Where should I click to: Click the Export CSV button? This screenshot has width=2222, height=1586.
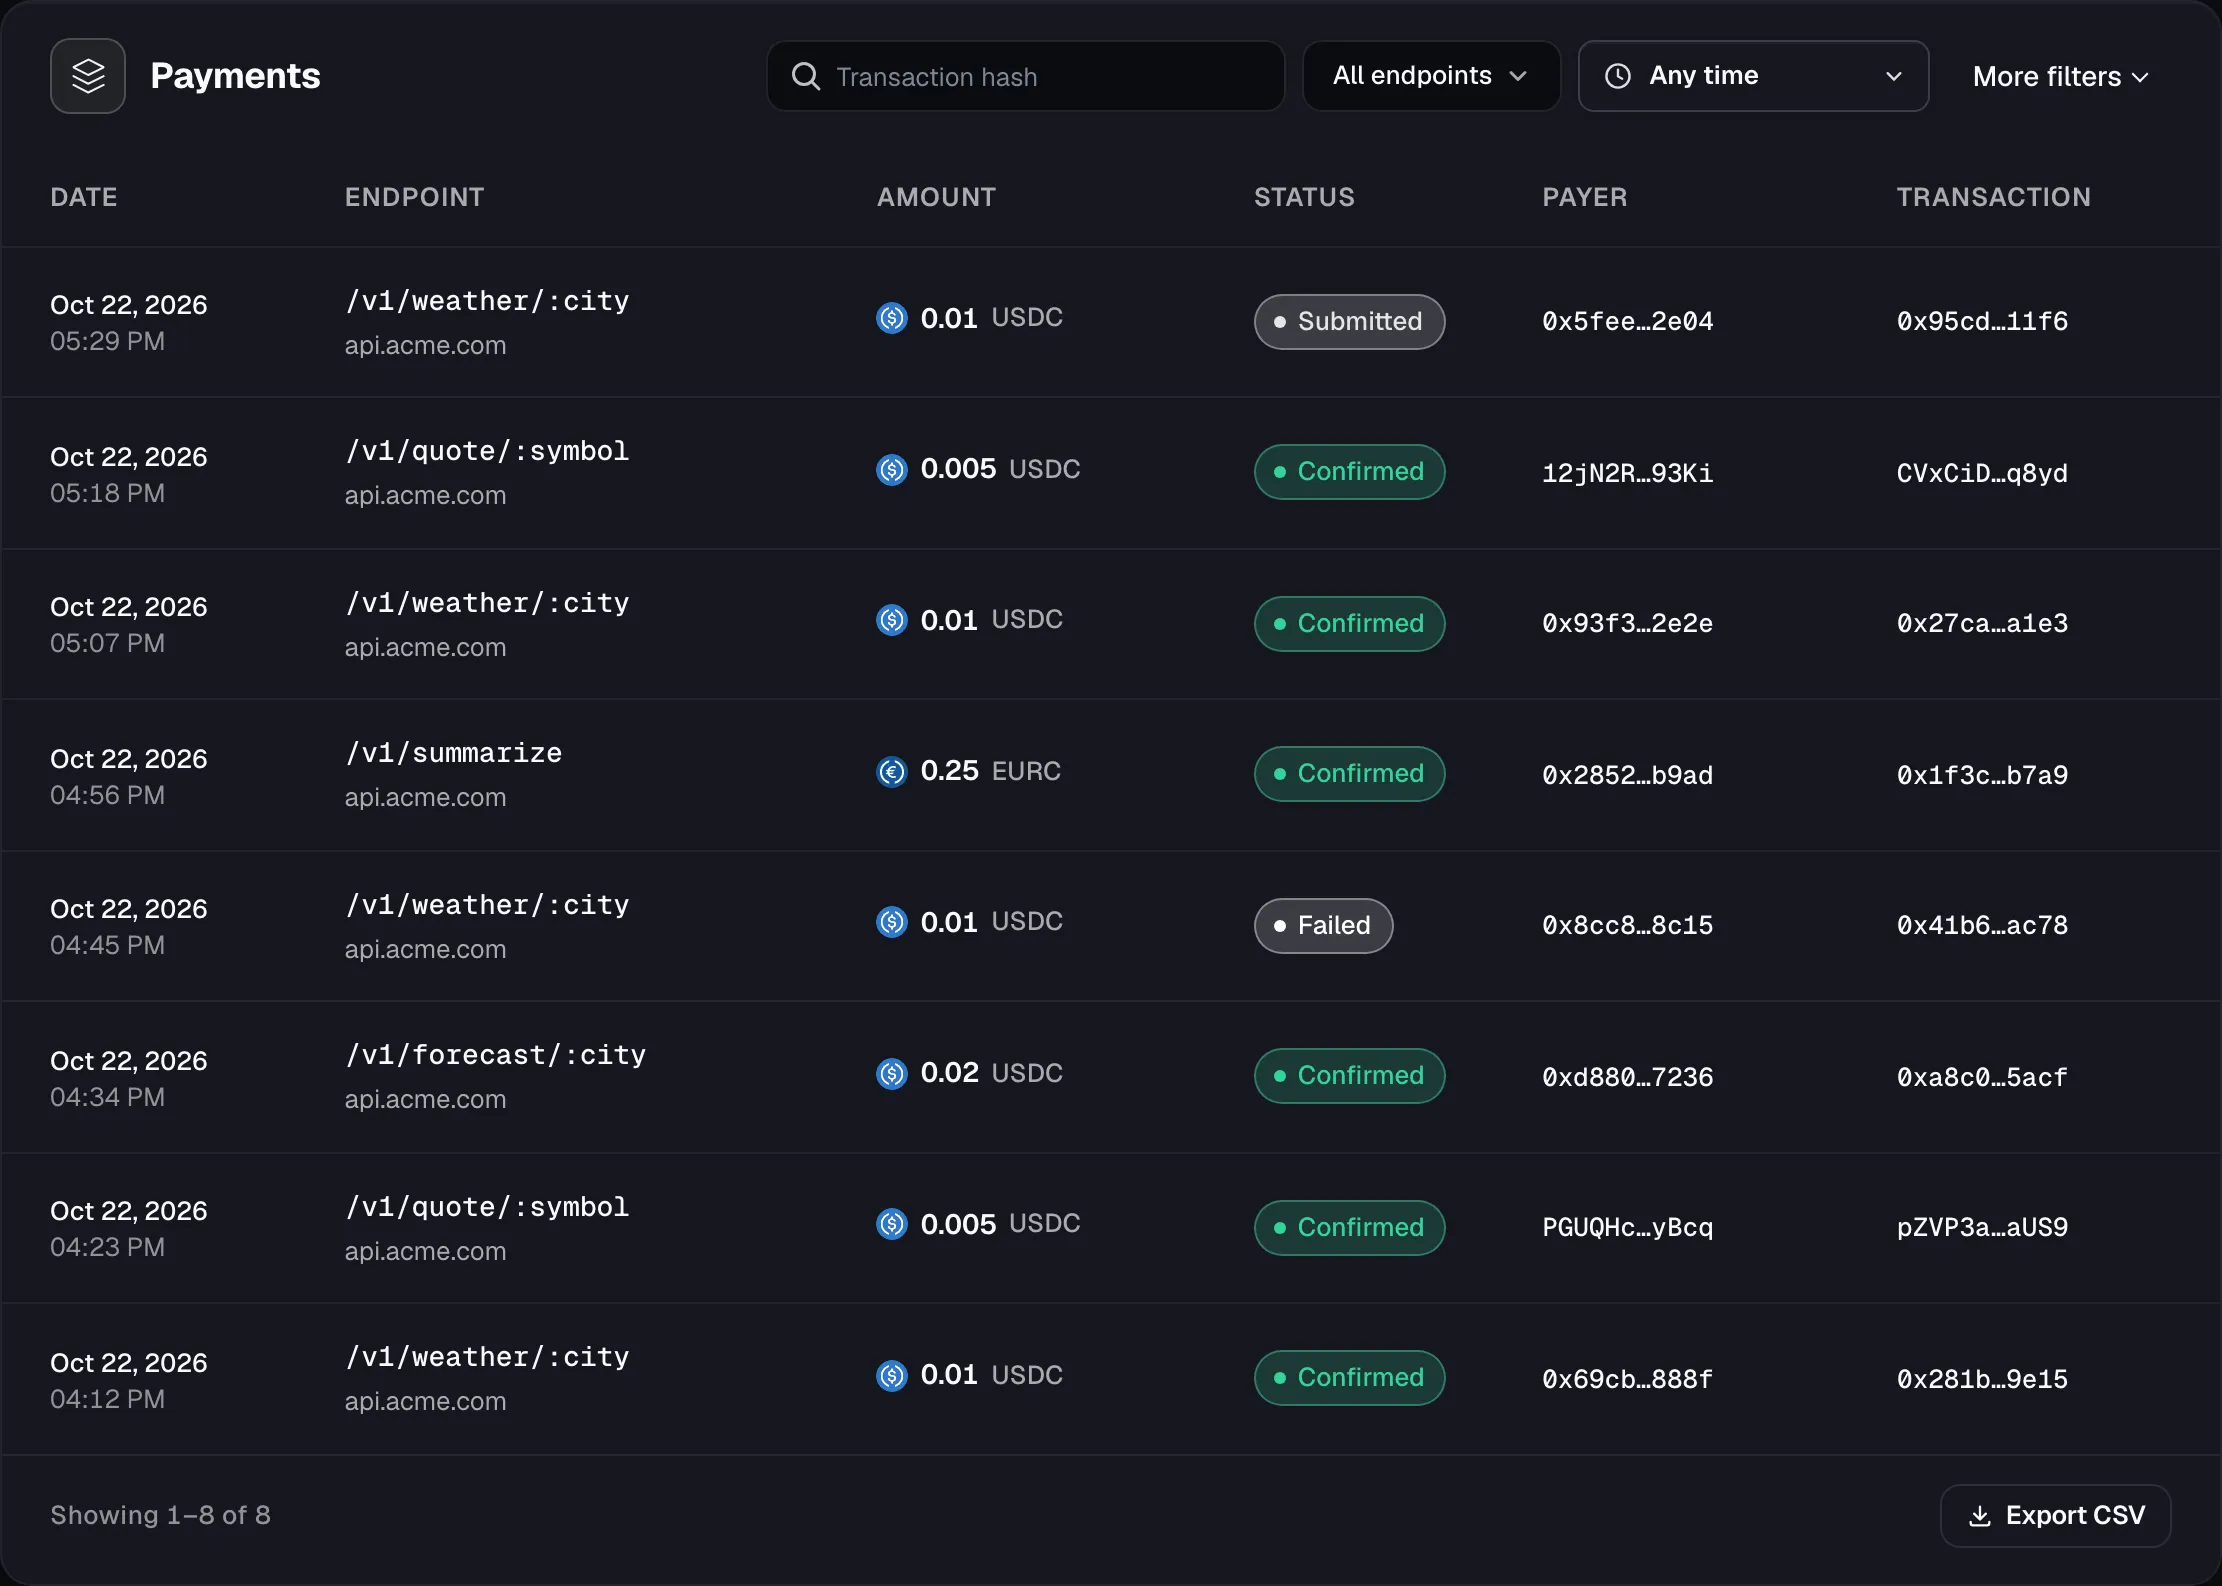coord(2055,1516)
